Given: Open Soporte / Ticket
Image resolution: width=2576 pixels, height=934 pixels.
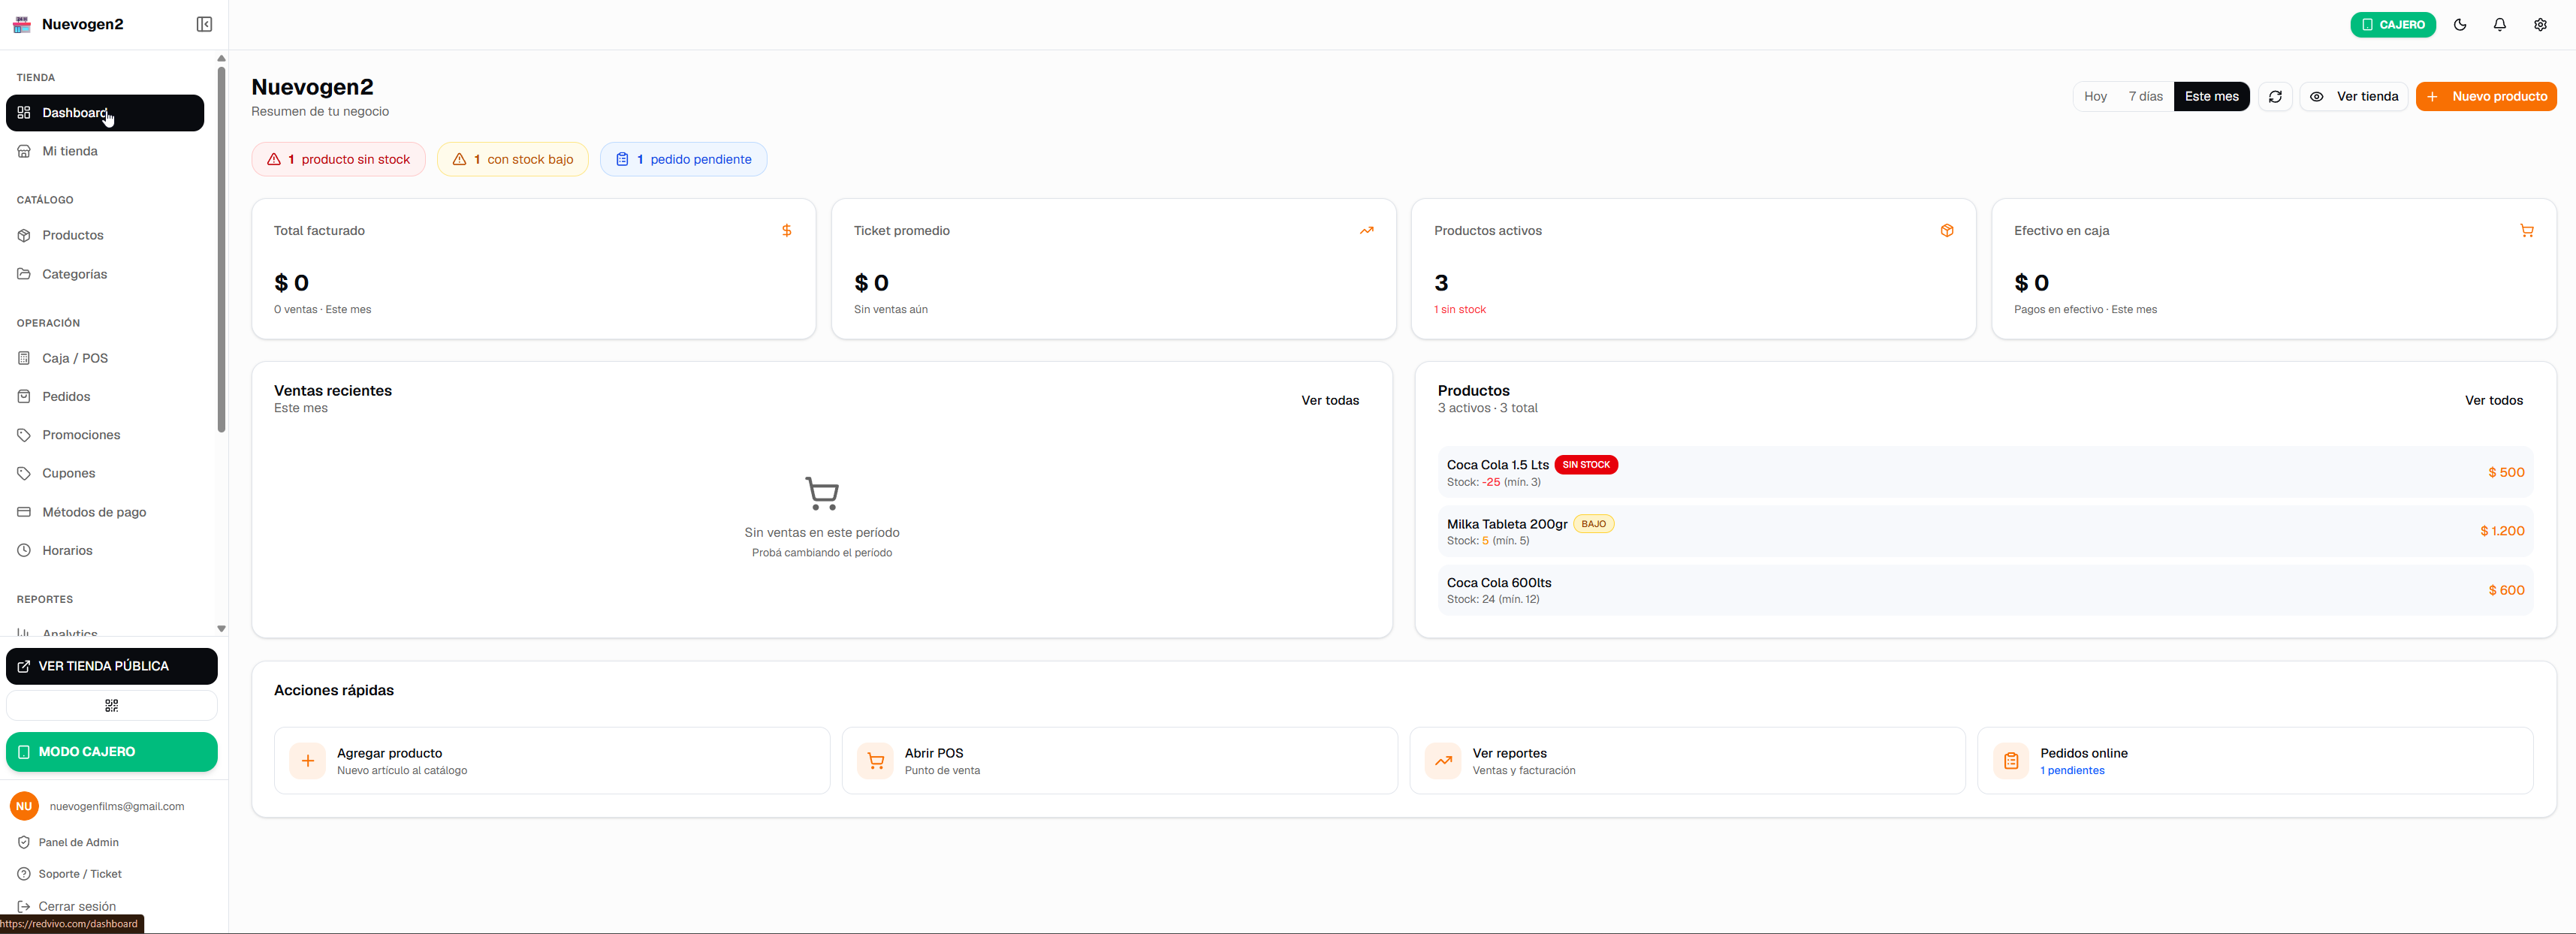Looking at the screenshot, I should pos(80,874).
